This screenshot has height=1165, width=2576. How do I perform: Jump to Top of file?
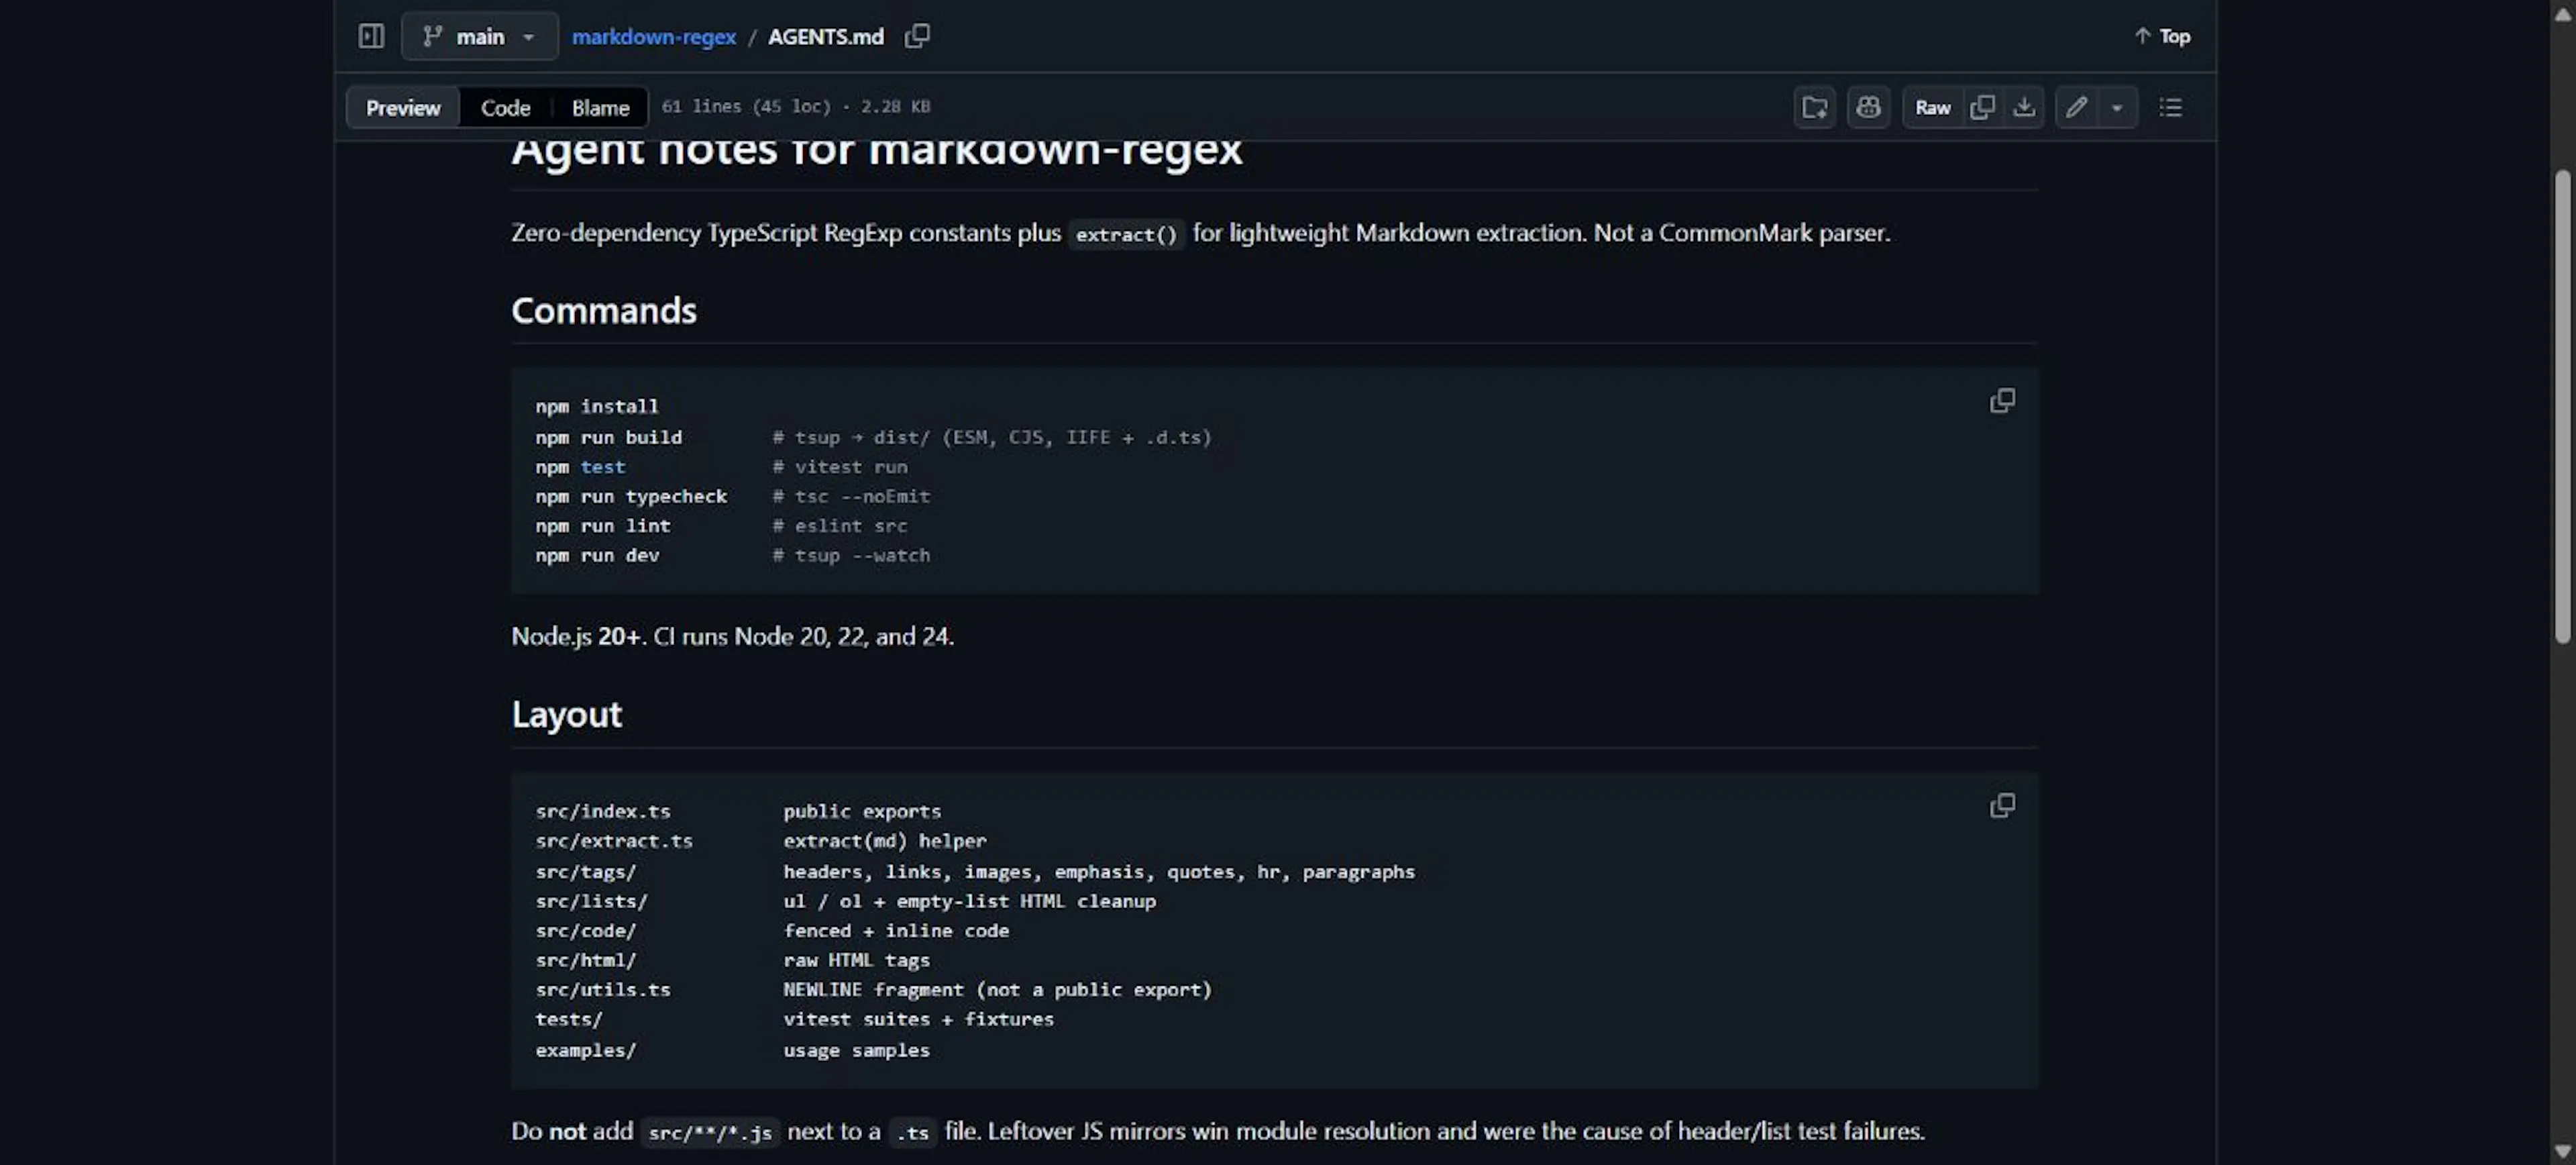coord(2162,36)
